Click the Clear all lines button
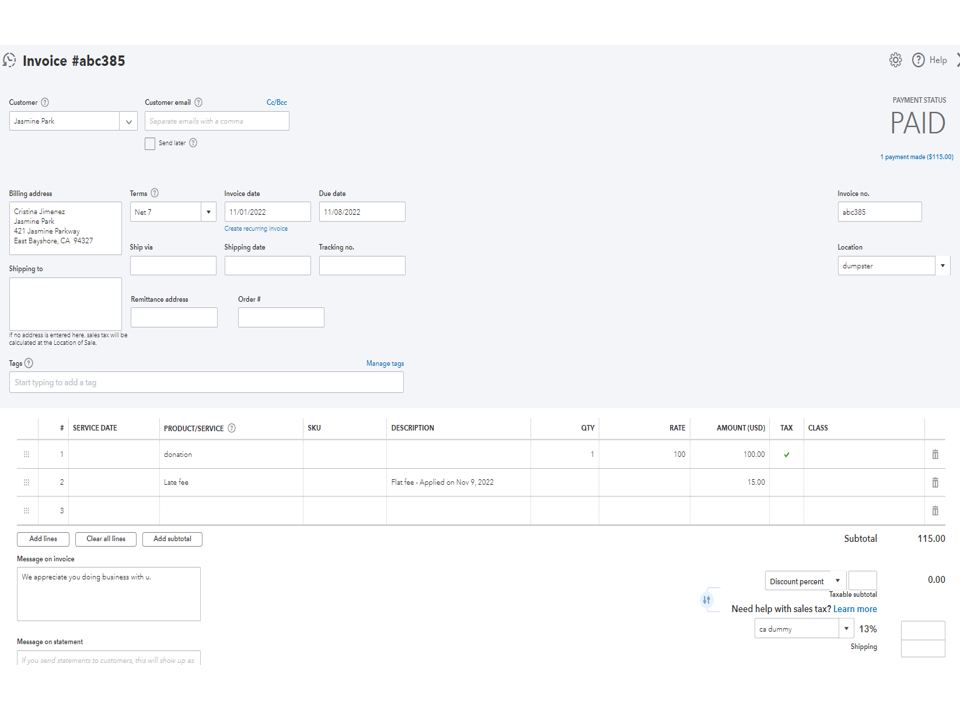 pyautogui.click(x=105, y=538)
